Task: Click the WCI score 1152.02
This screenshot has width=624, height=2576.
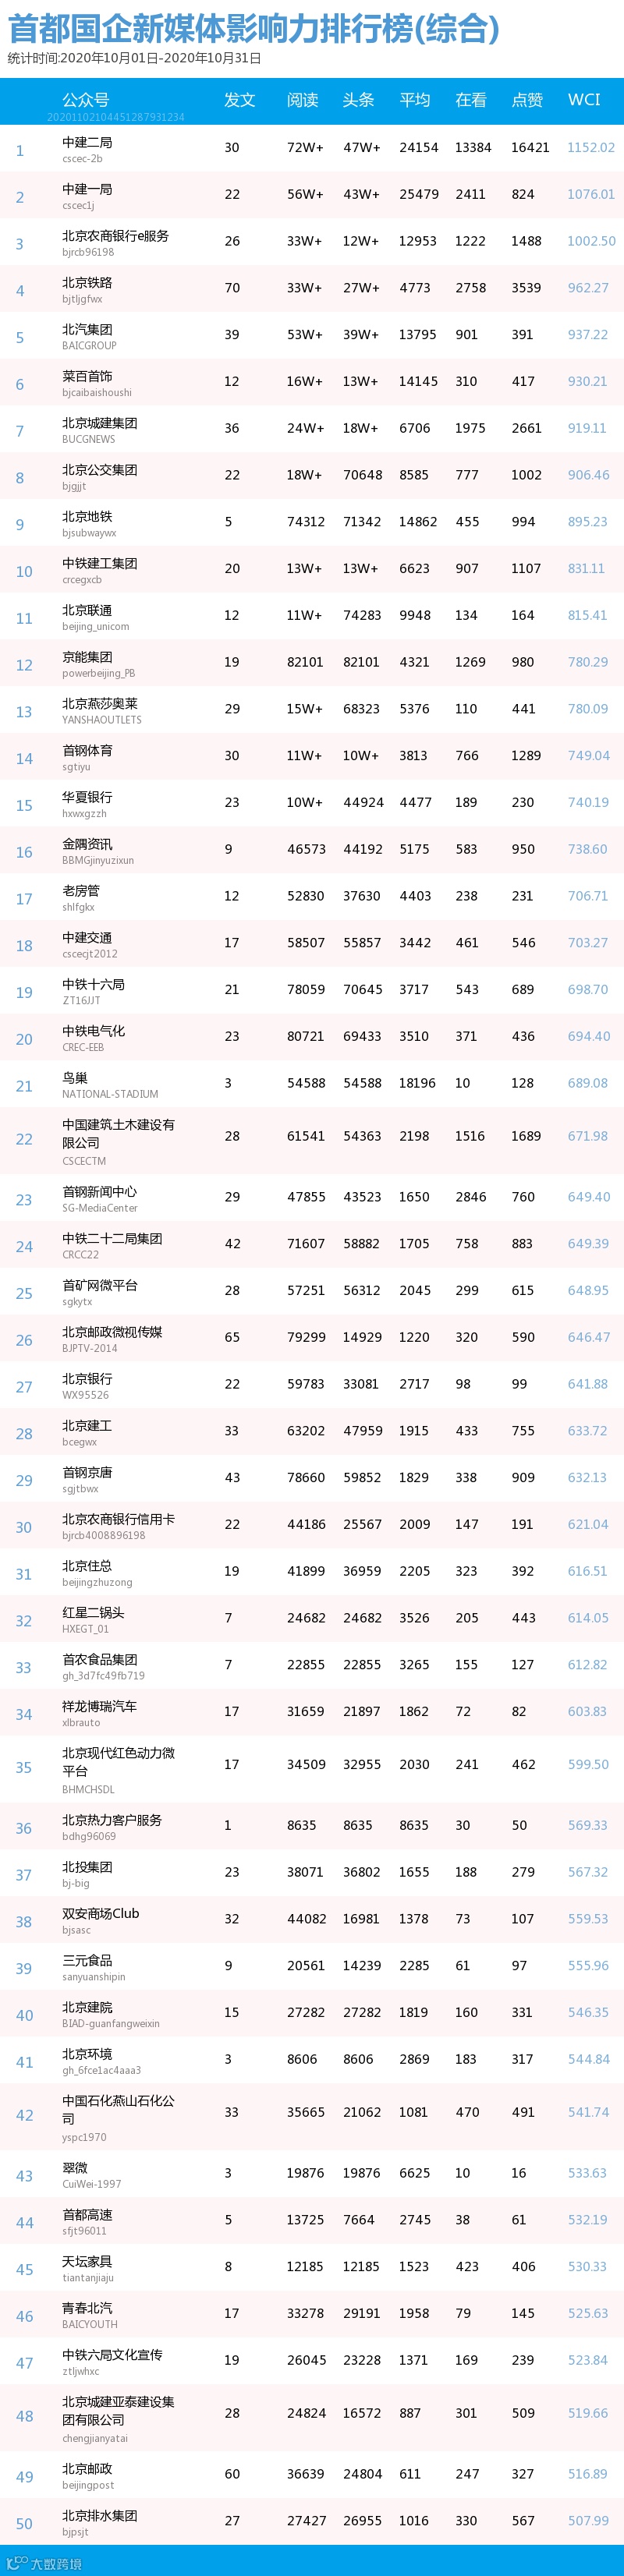Action: point(591,148)
